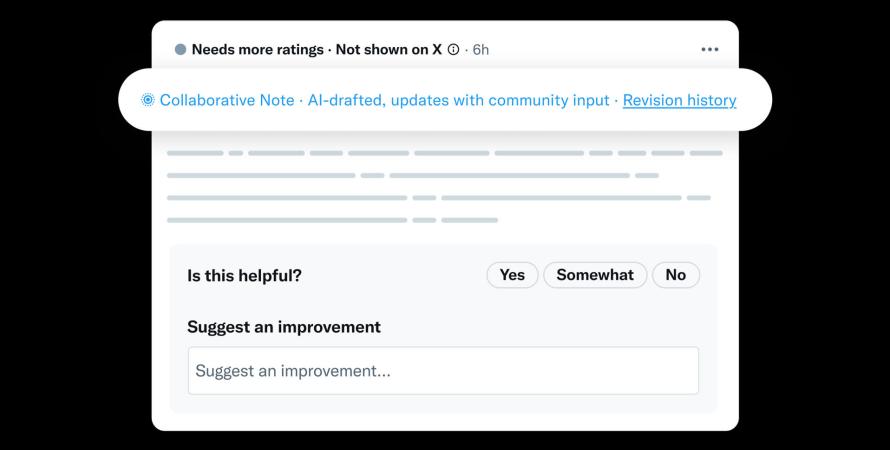Viewport: 890px width, 450px height.
Task: Click the AI-drafted, updates with community input text
Action: [x=457, y=100]
